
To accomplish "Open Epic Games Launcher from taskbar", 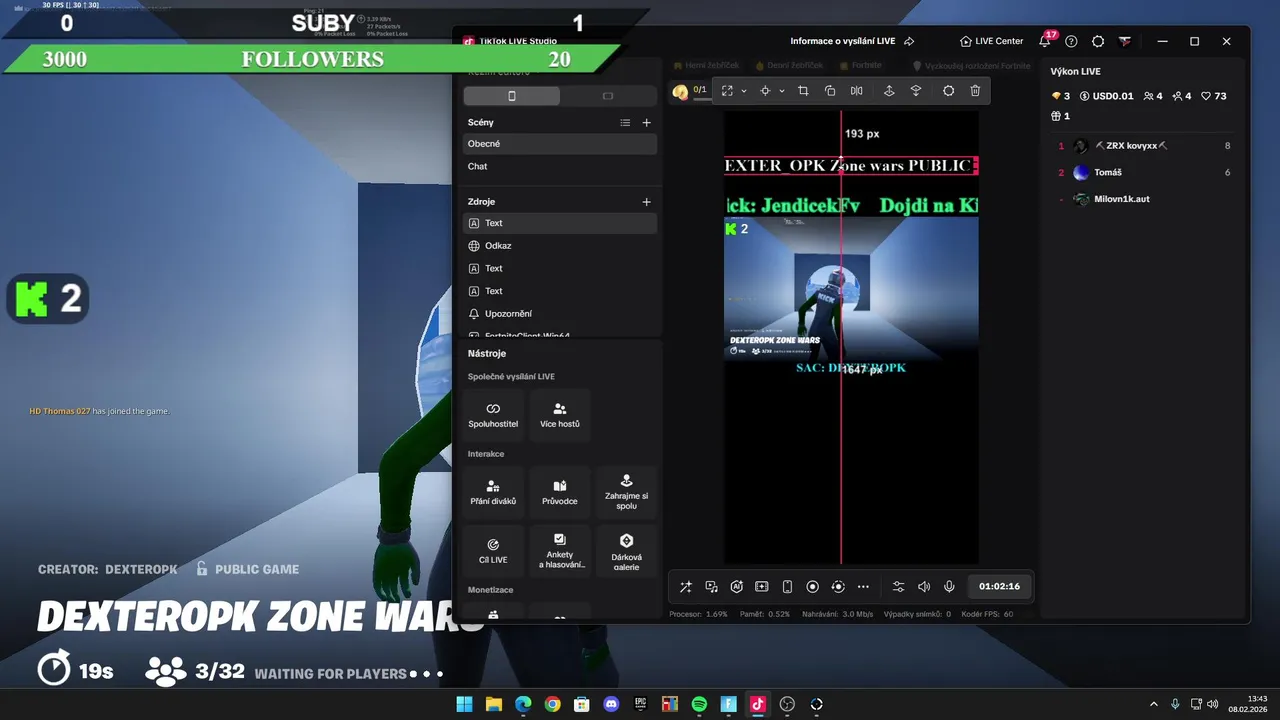I will [640, 704].
